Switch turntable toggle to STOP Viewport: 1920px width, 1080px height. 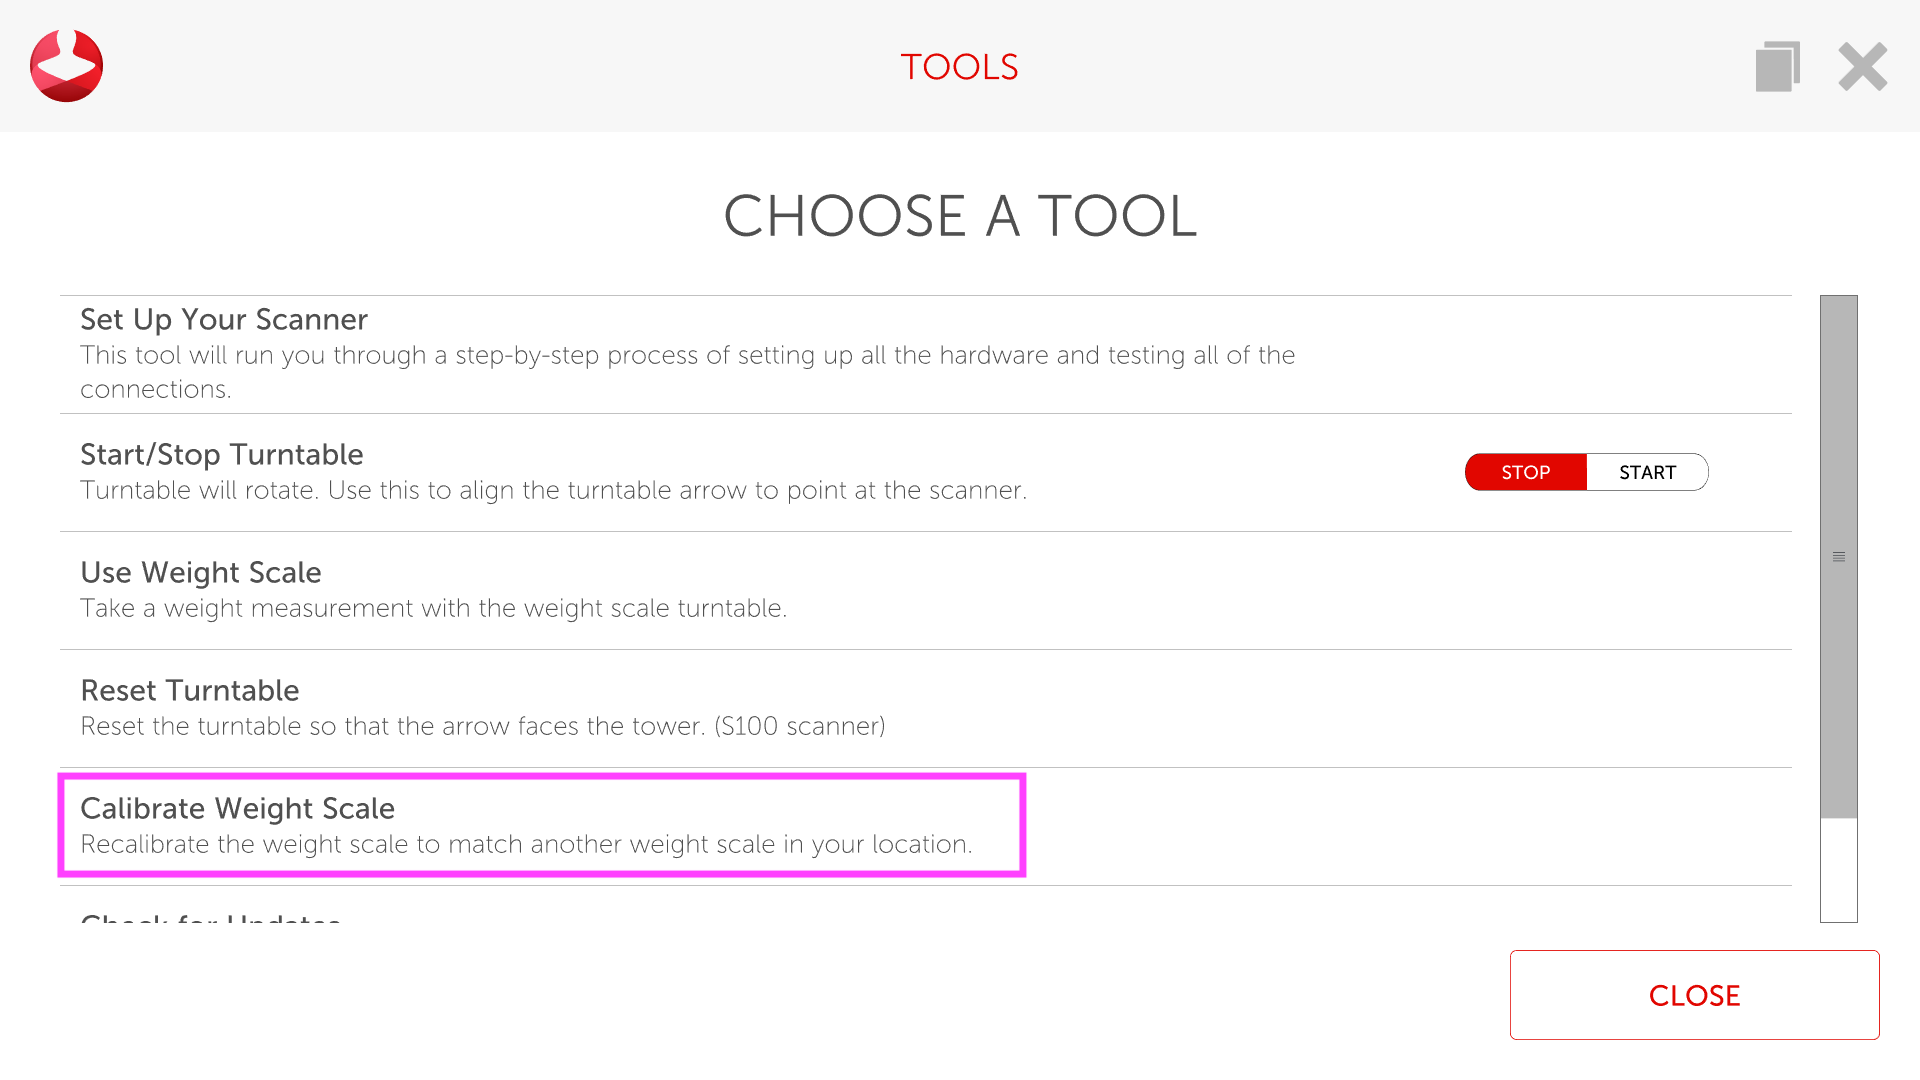pos(1525,472)
